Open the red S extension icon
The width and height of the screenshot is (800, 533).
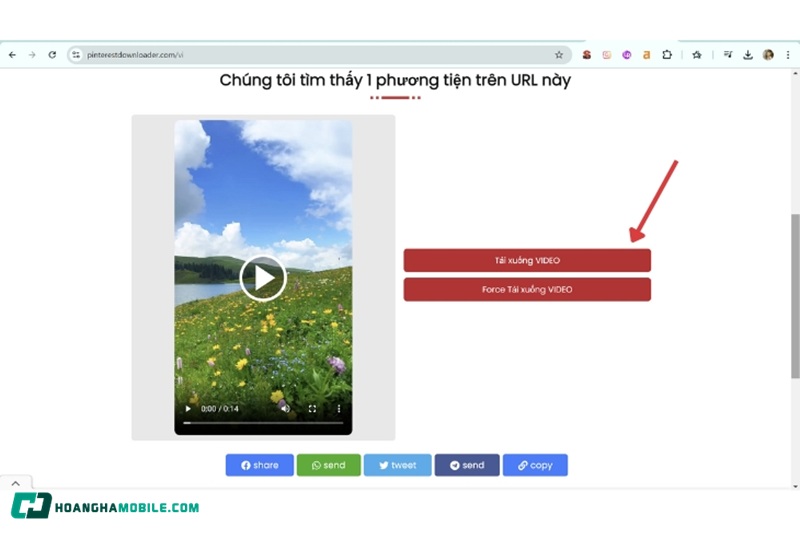pyautogui.click(x=587, y=55)
